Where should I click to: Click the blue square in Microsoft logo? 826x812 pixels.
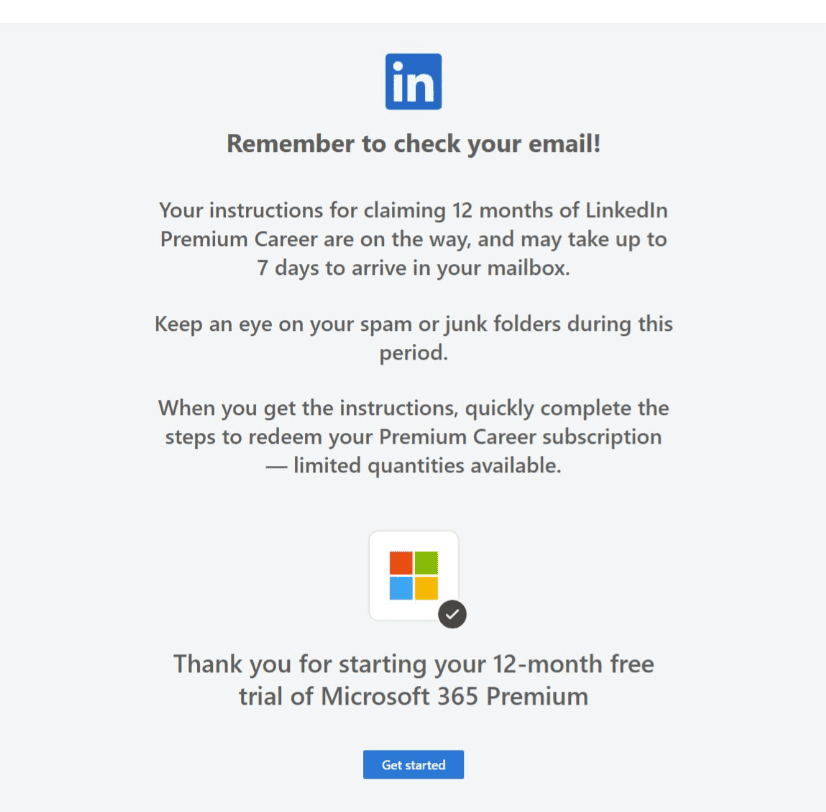[401, 588]
